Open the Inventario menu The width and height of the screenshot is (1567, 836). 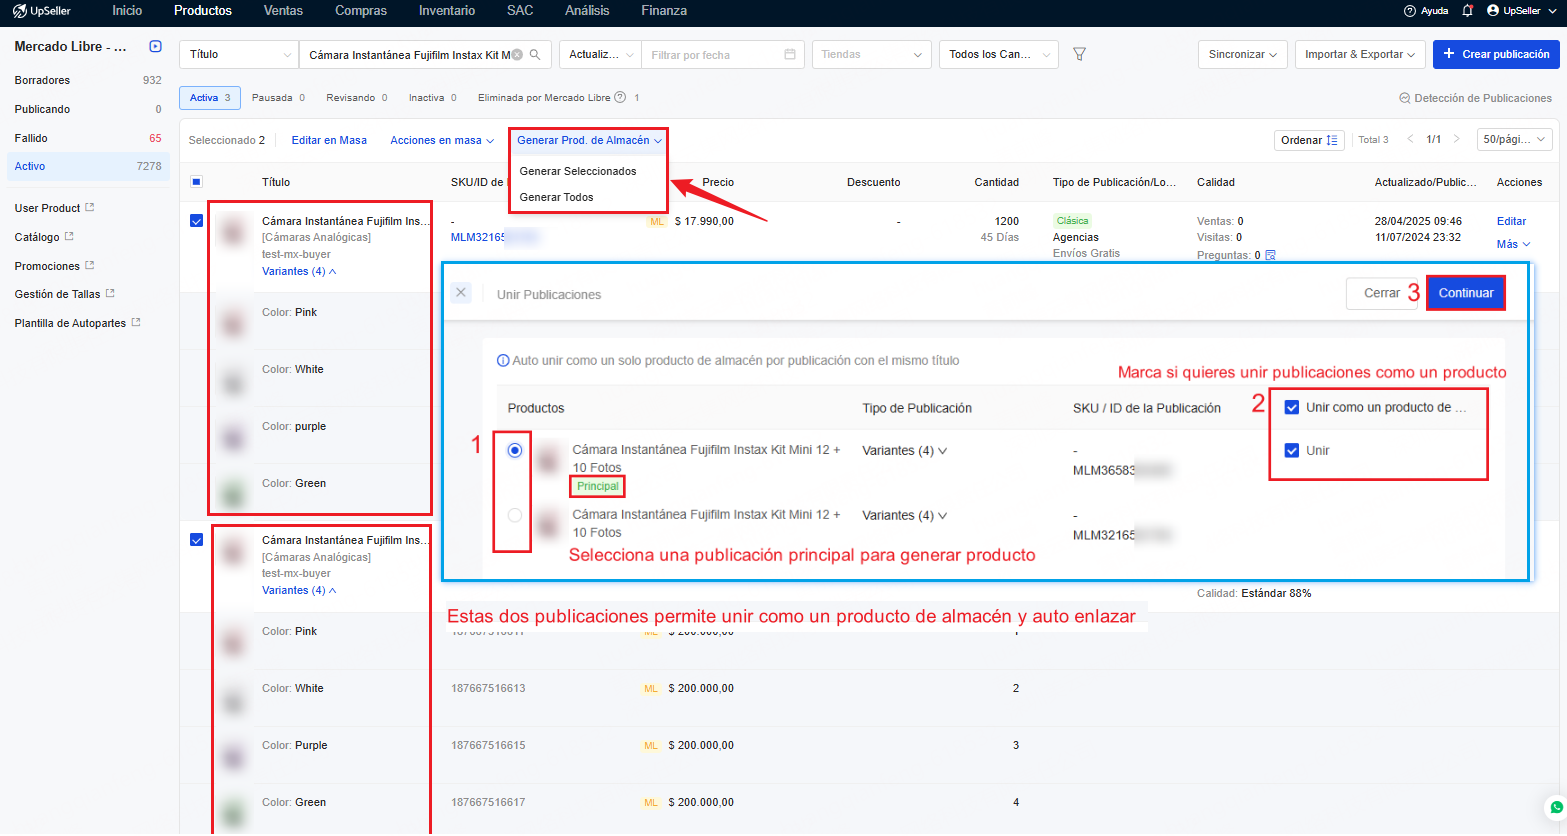pos(447,11)
